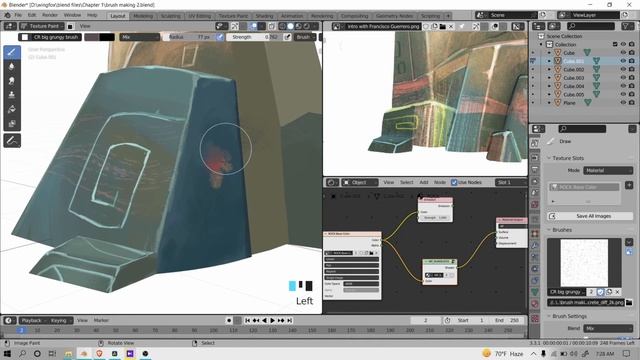This screenshot has height=360, width=640.
Task: Toggle strength pressure sensitivity button
Action: pos(287,37)
